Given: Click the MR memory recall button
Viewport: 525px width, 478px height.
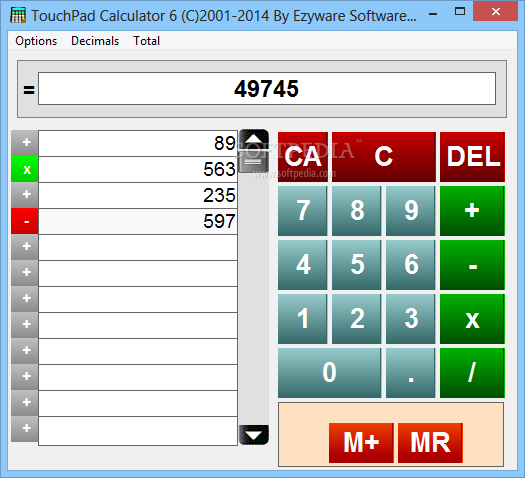Looking at the screenshot, I should (x=430, y=443).
